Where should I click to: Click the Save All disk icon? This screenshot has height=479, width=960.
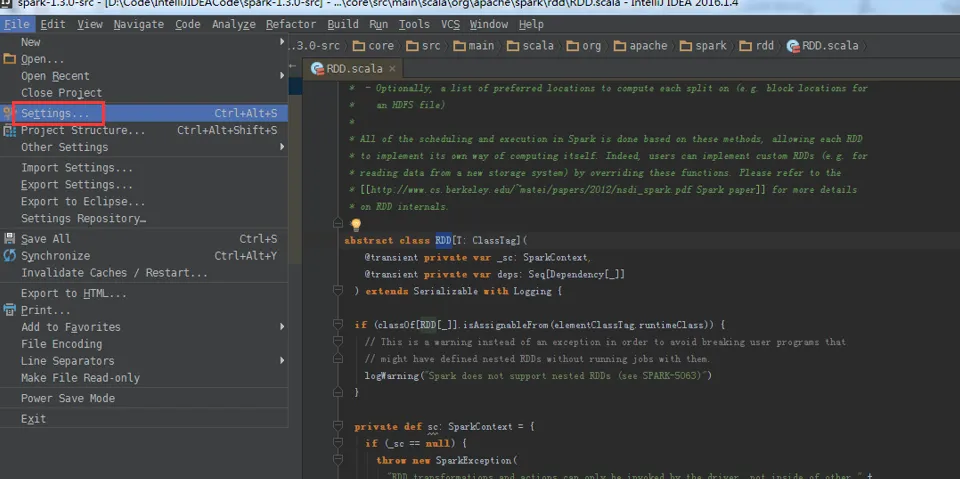coord(10,239)
